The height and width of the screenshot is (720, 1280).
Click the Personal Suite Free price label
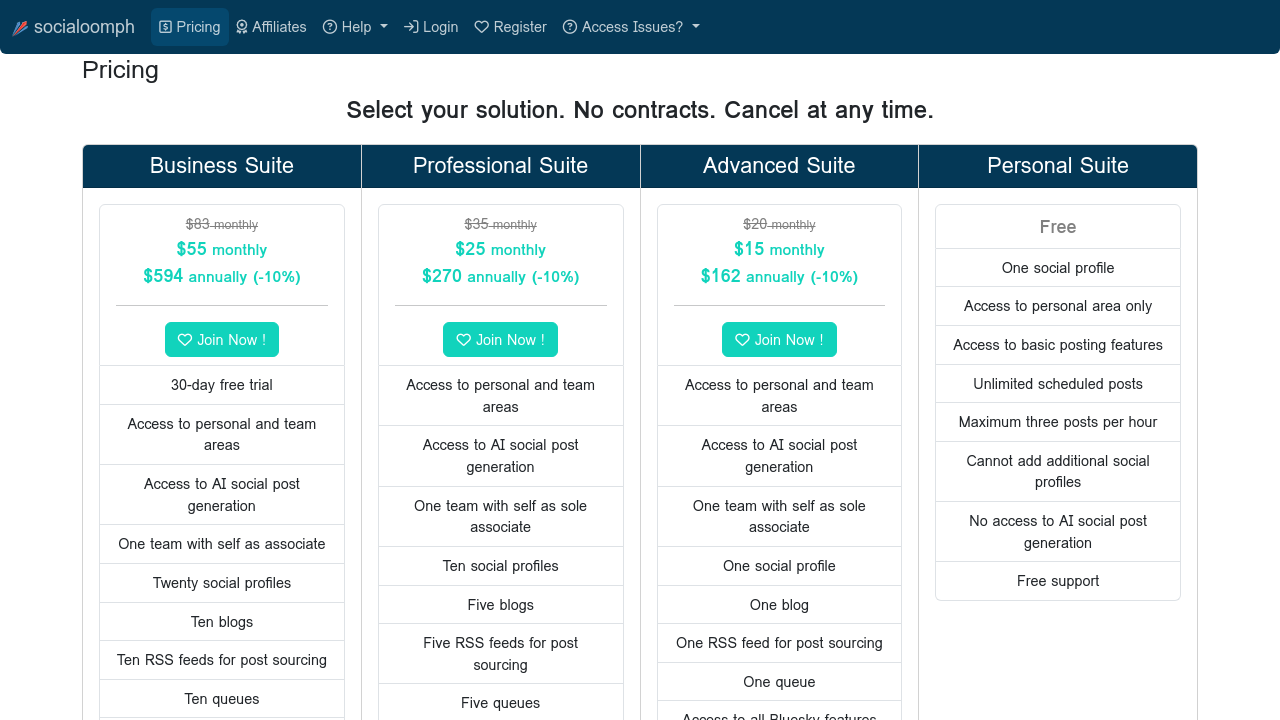(x=1058, y=227)
